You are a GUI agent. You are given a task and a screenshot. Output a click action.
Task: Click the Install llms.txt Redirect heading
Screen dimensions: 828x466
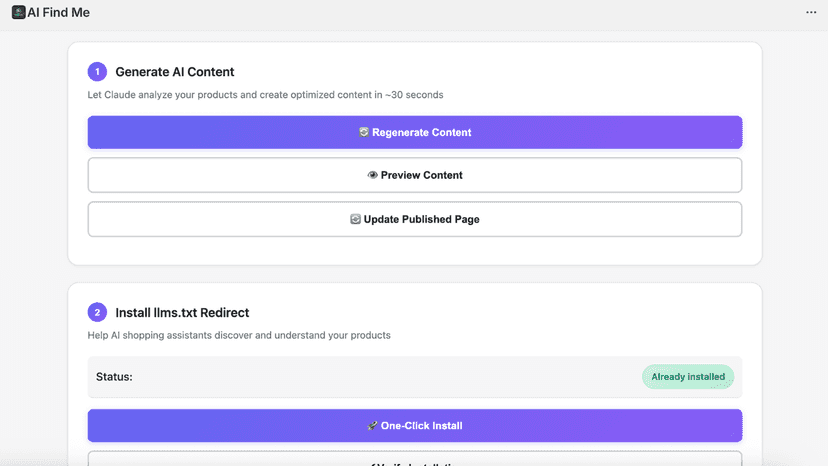182,313
